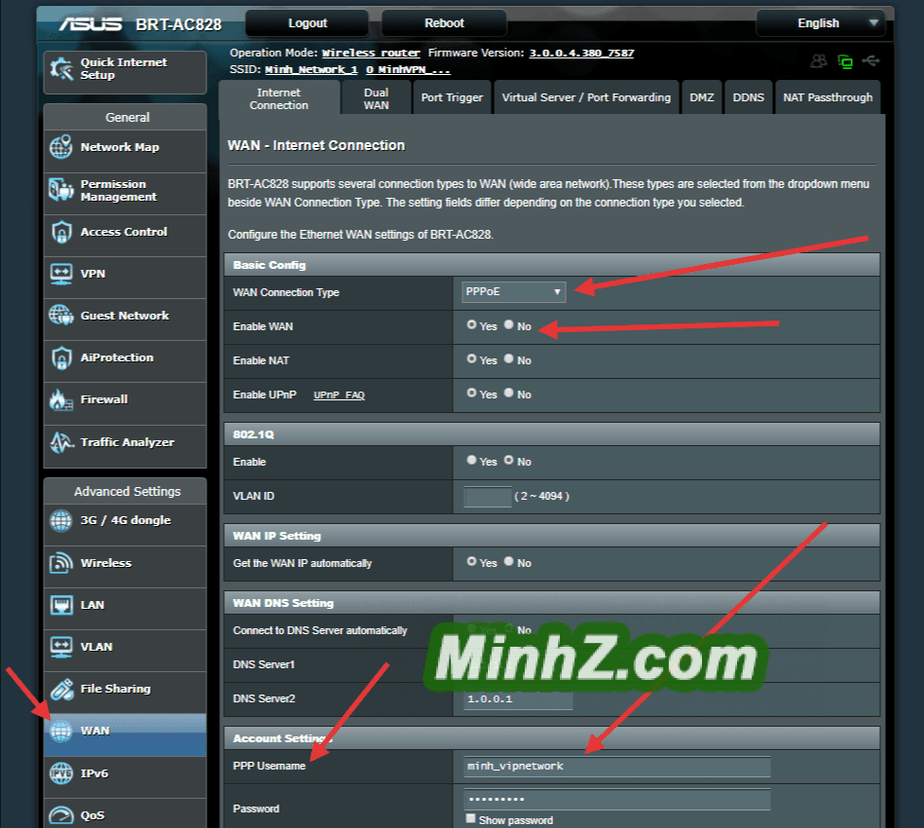Open the DDNS tab
924x828 pixels.
click(748, 98)
